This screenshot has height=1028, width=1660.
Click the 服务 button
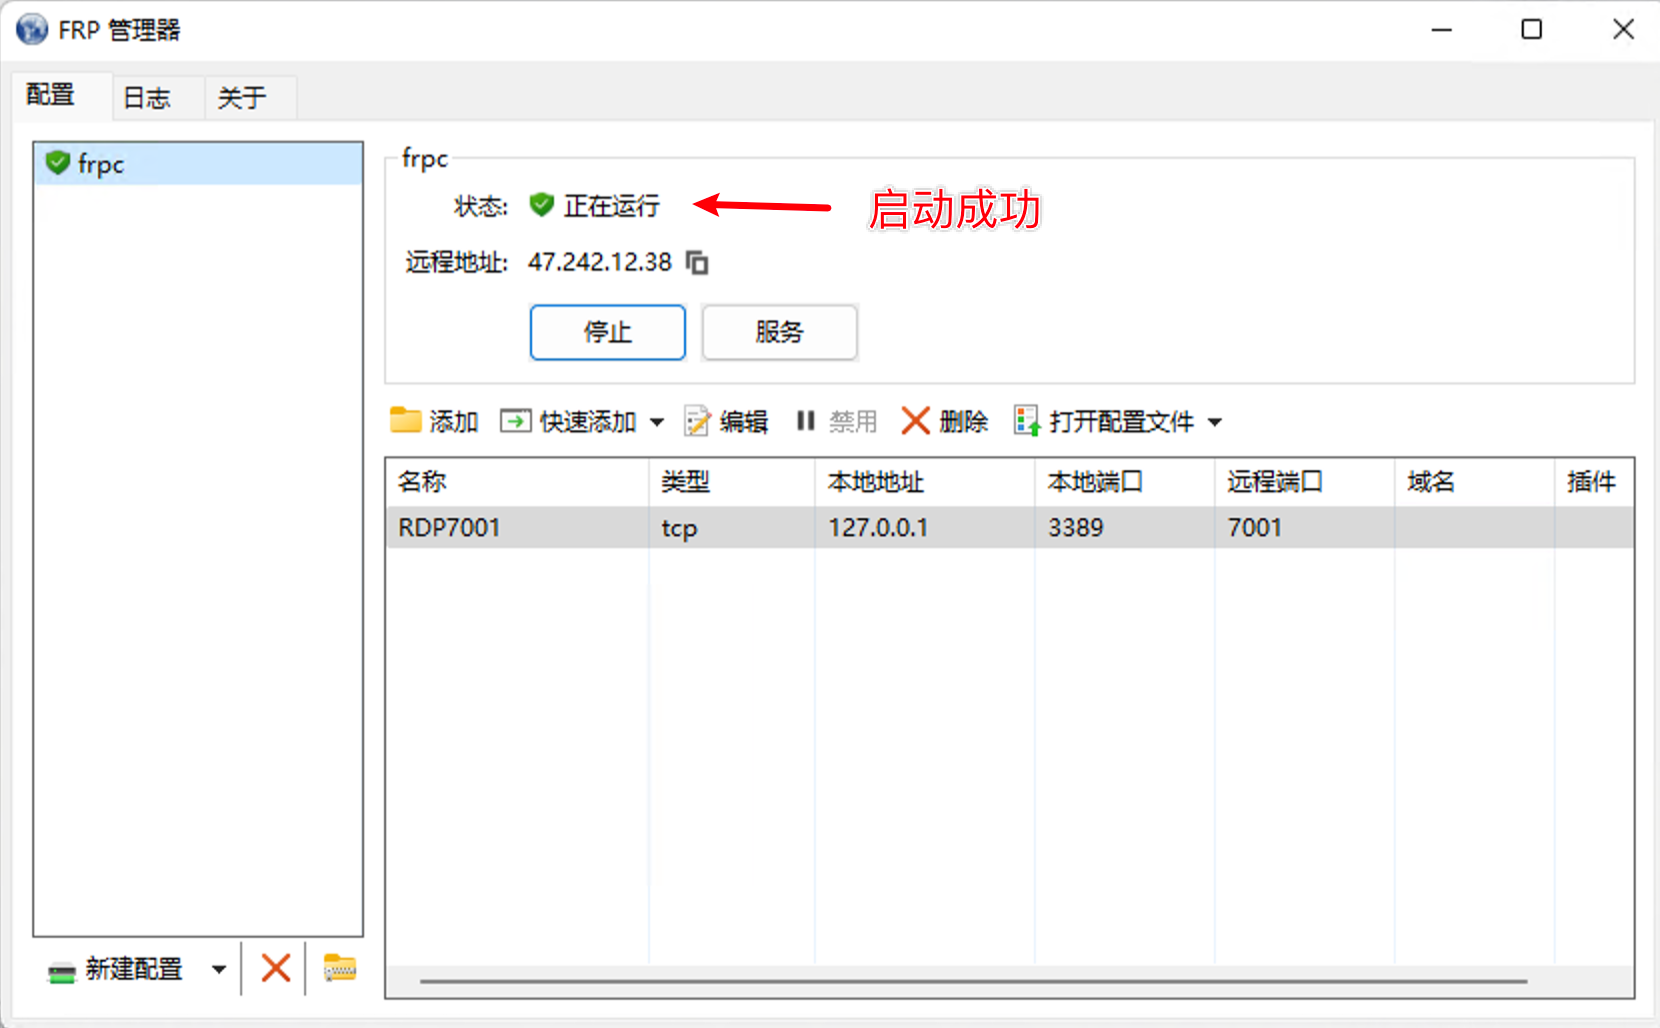pos(780,332)
